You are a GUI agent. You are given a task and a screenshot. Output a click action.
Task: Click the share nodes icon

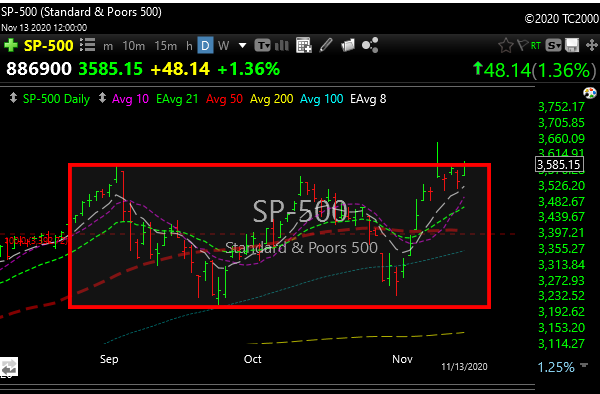click(370, 45)
